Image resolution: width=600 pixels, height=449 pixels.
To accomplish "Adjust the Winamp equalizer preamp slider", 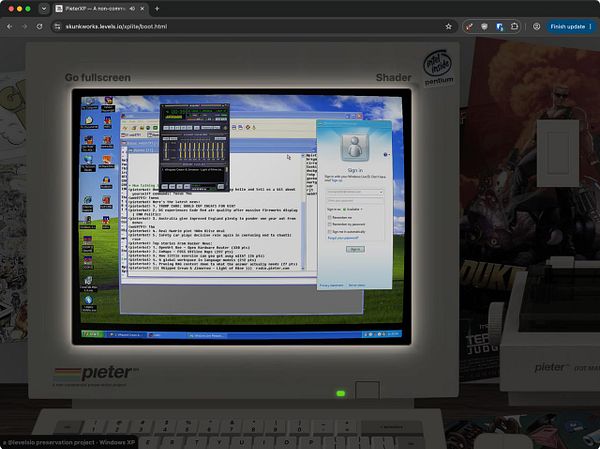I will pos(166,150).
